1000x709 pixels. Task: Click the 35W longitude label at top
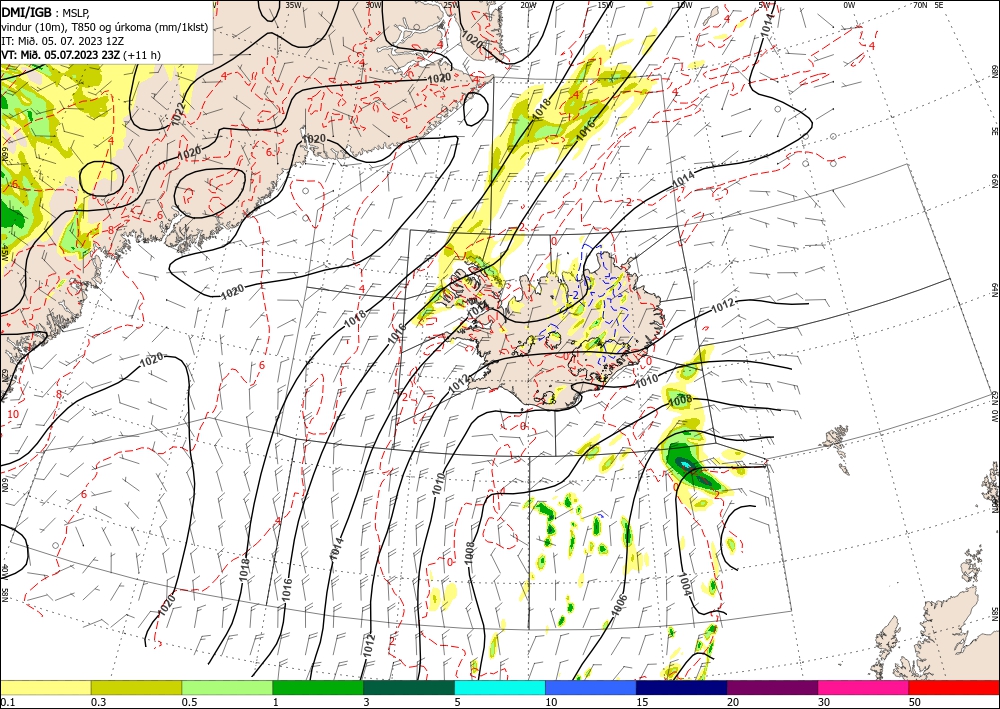point(293,4)
